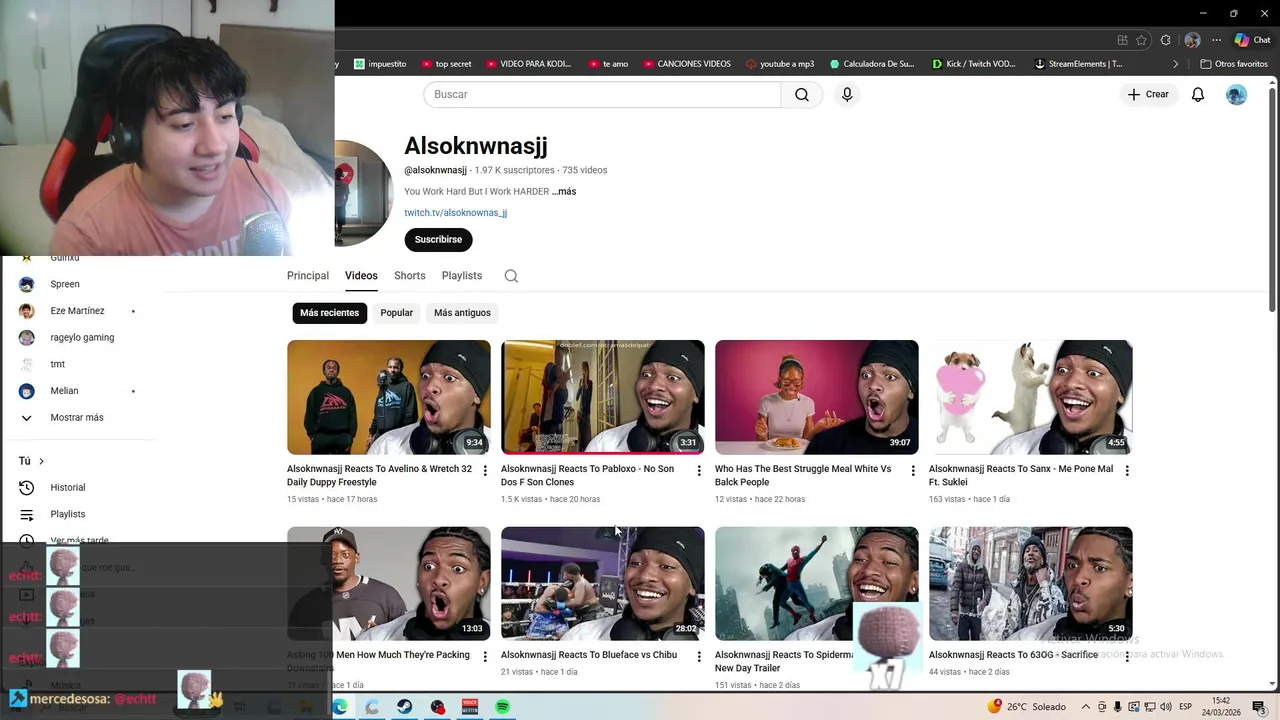
Task: Open options menu for Blueface vs Chibu video
Action: point(699,656)
